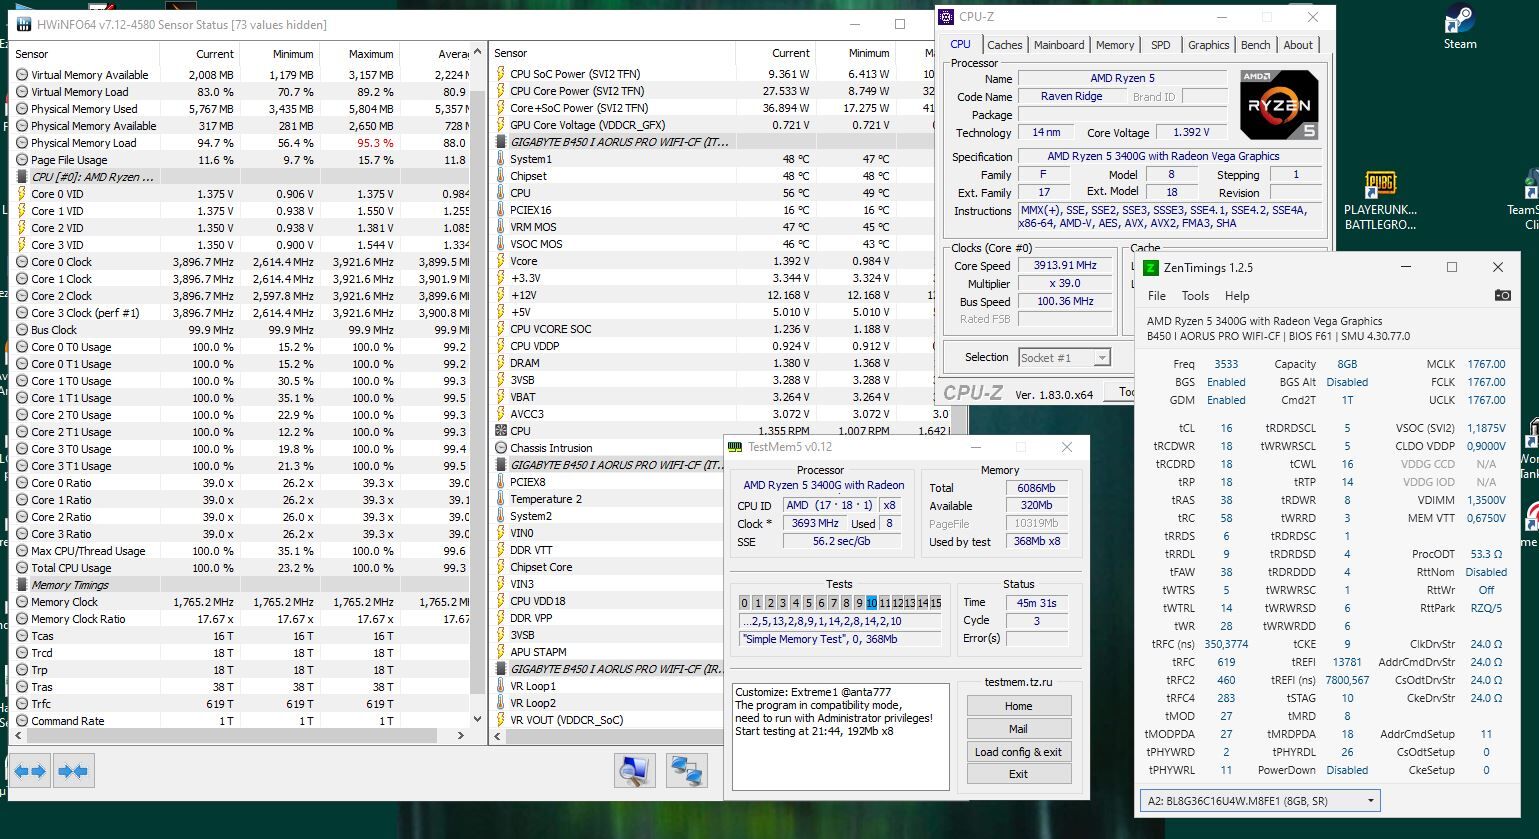The height and width of the screenshot is (839, 1539).
Task: Click the collapse-columns inward arrows icon in HWiNFO
Action: pyautogui.click(x=74, y=771)
